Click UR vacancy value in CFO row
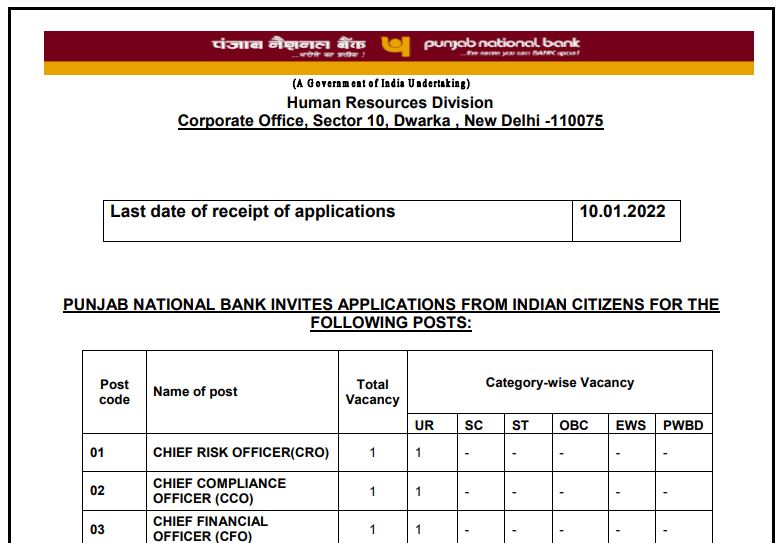 (x=432, y=527)
